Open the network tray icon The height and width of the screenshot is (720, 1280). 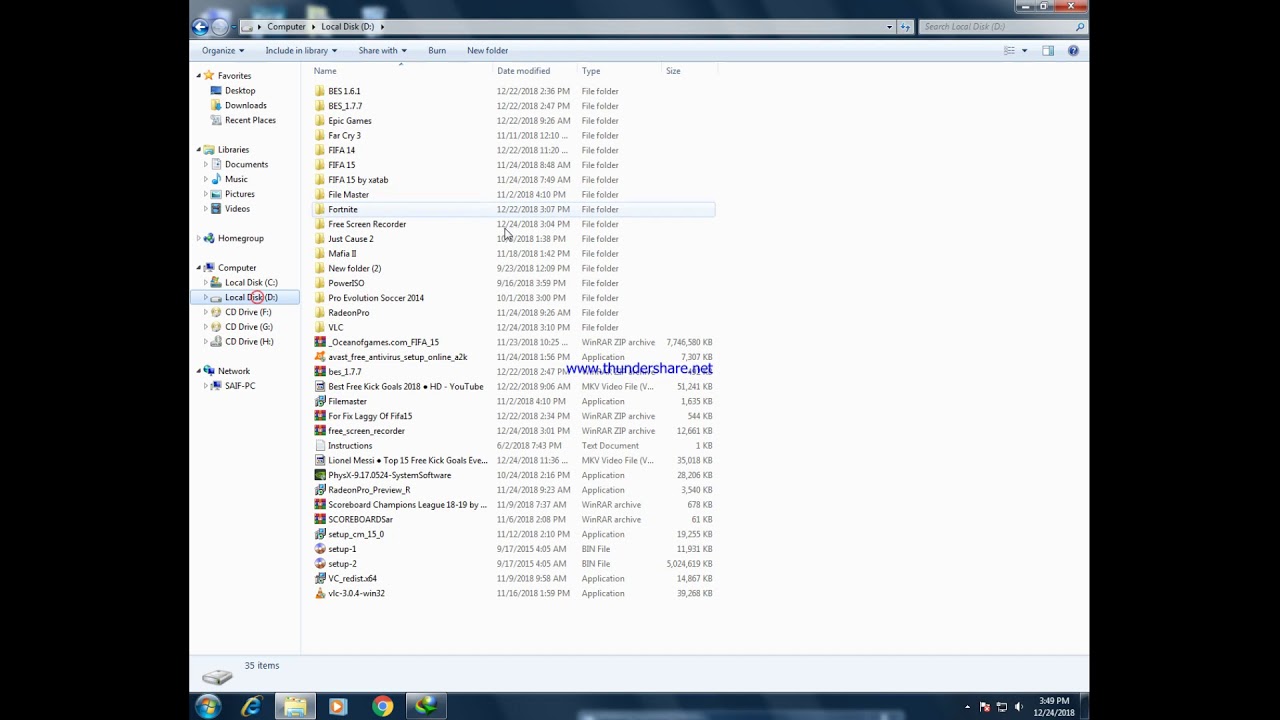(1002, 707)
